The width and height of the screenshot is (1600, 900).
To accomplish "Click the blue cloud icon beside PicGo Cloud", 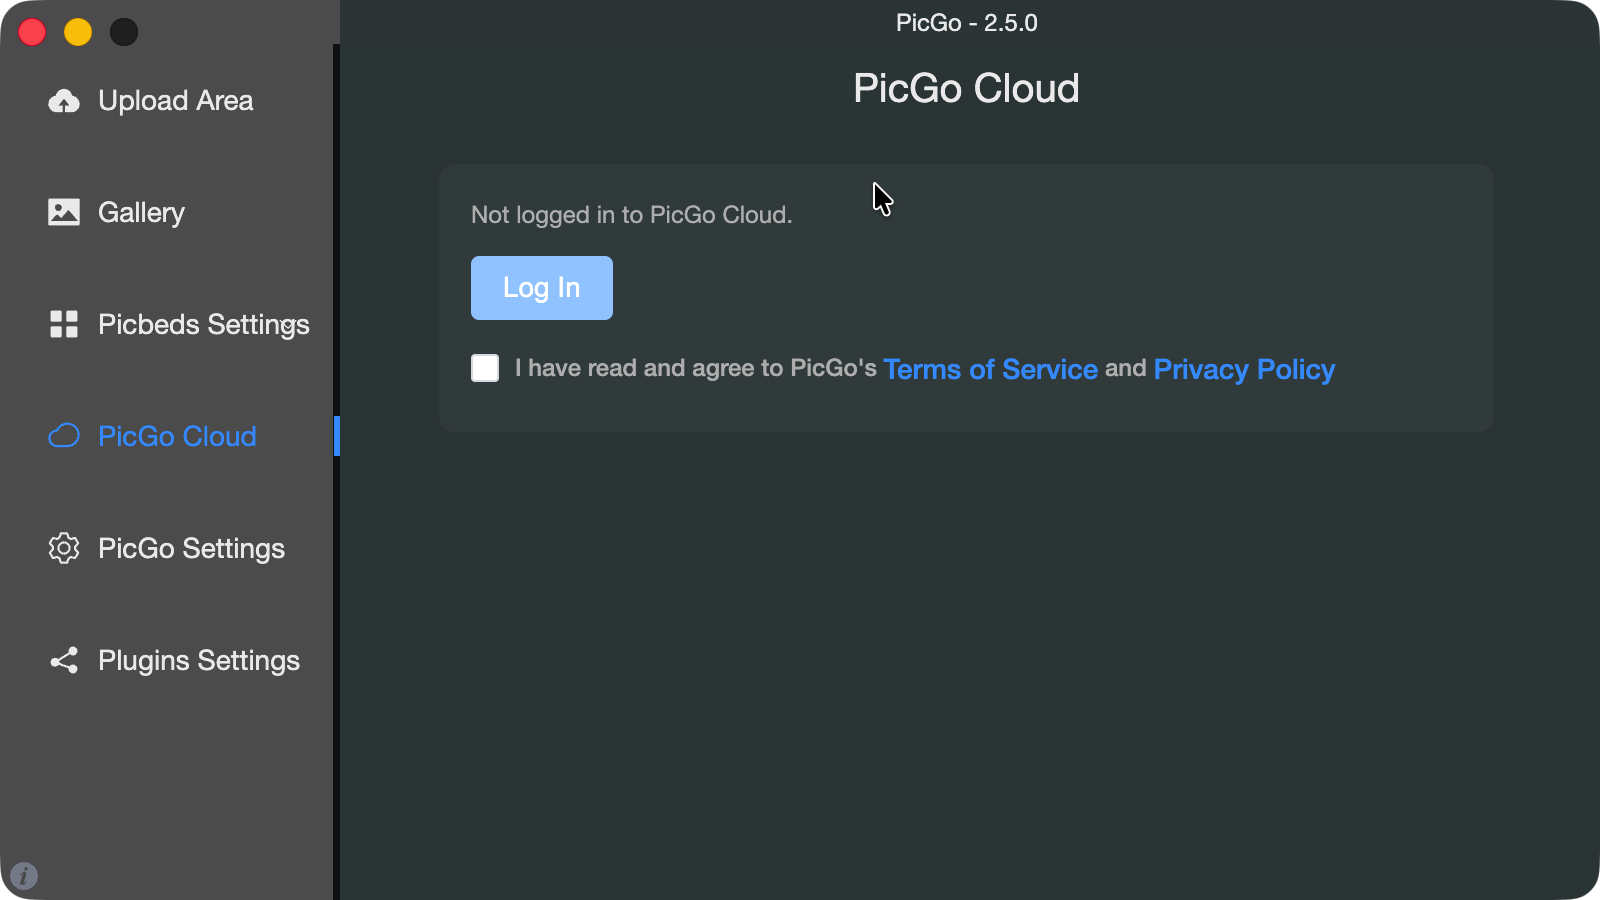I will click(x=63, y=436).
